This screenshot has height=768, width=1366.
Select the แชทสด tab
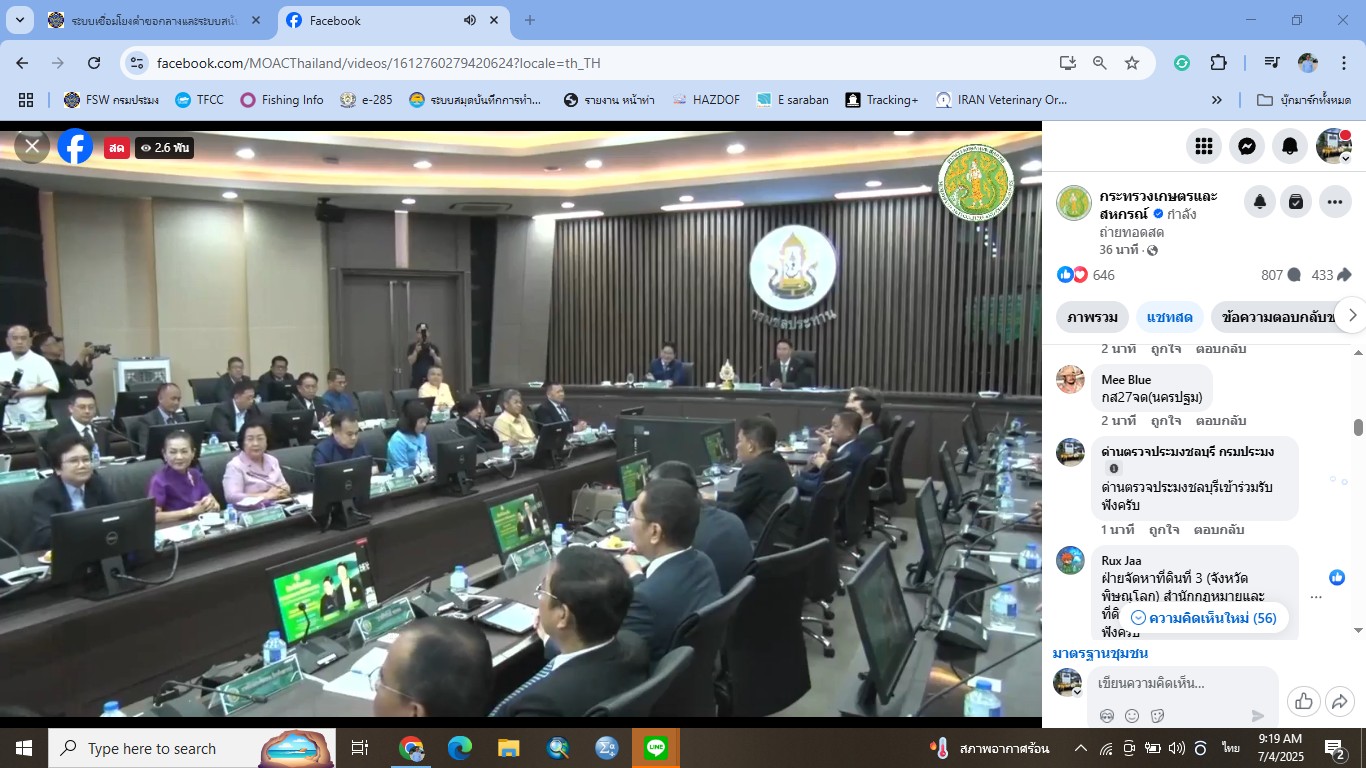click(1170, 317)
